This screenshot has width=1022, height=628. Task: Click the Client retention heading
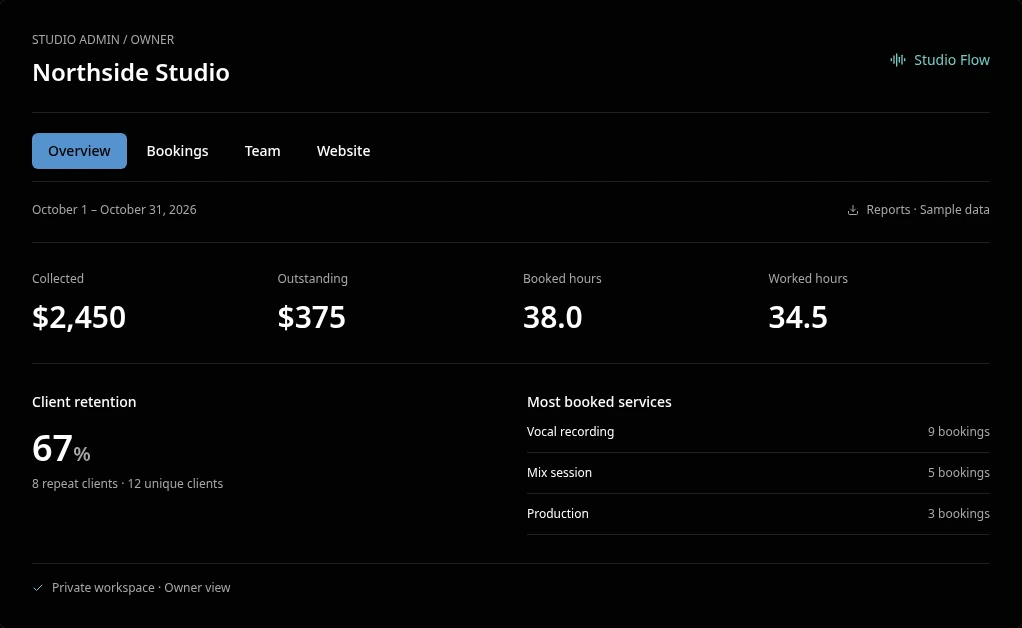(84, 402)
